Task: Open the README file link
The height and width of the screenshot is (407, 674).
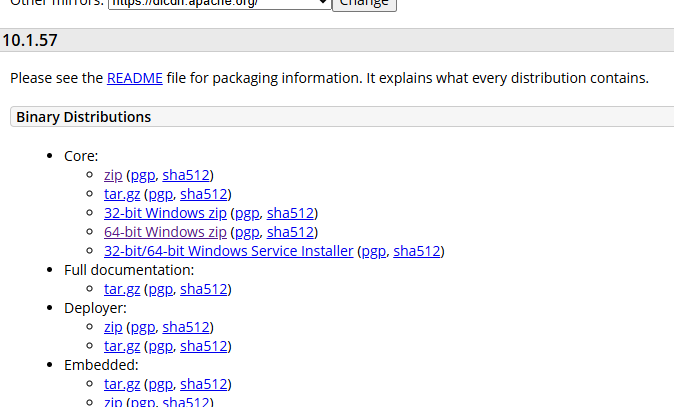Action: pyautogui.click(x=135, y=78)
